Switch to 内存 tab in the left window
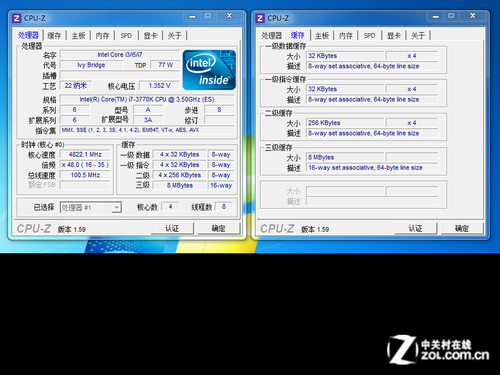The image size is (500, 375). click(x=102, y=36)
